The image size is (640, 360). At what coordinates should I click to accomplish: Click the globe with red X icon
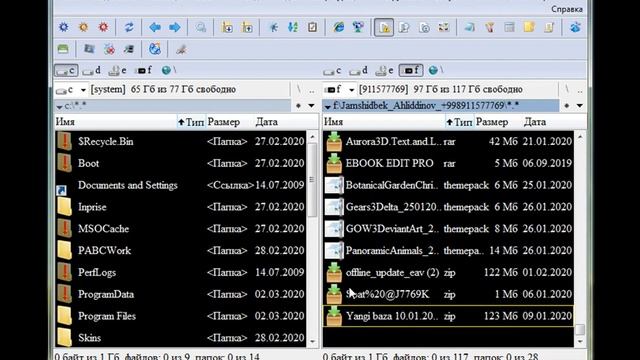tap(109, 49)
